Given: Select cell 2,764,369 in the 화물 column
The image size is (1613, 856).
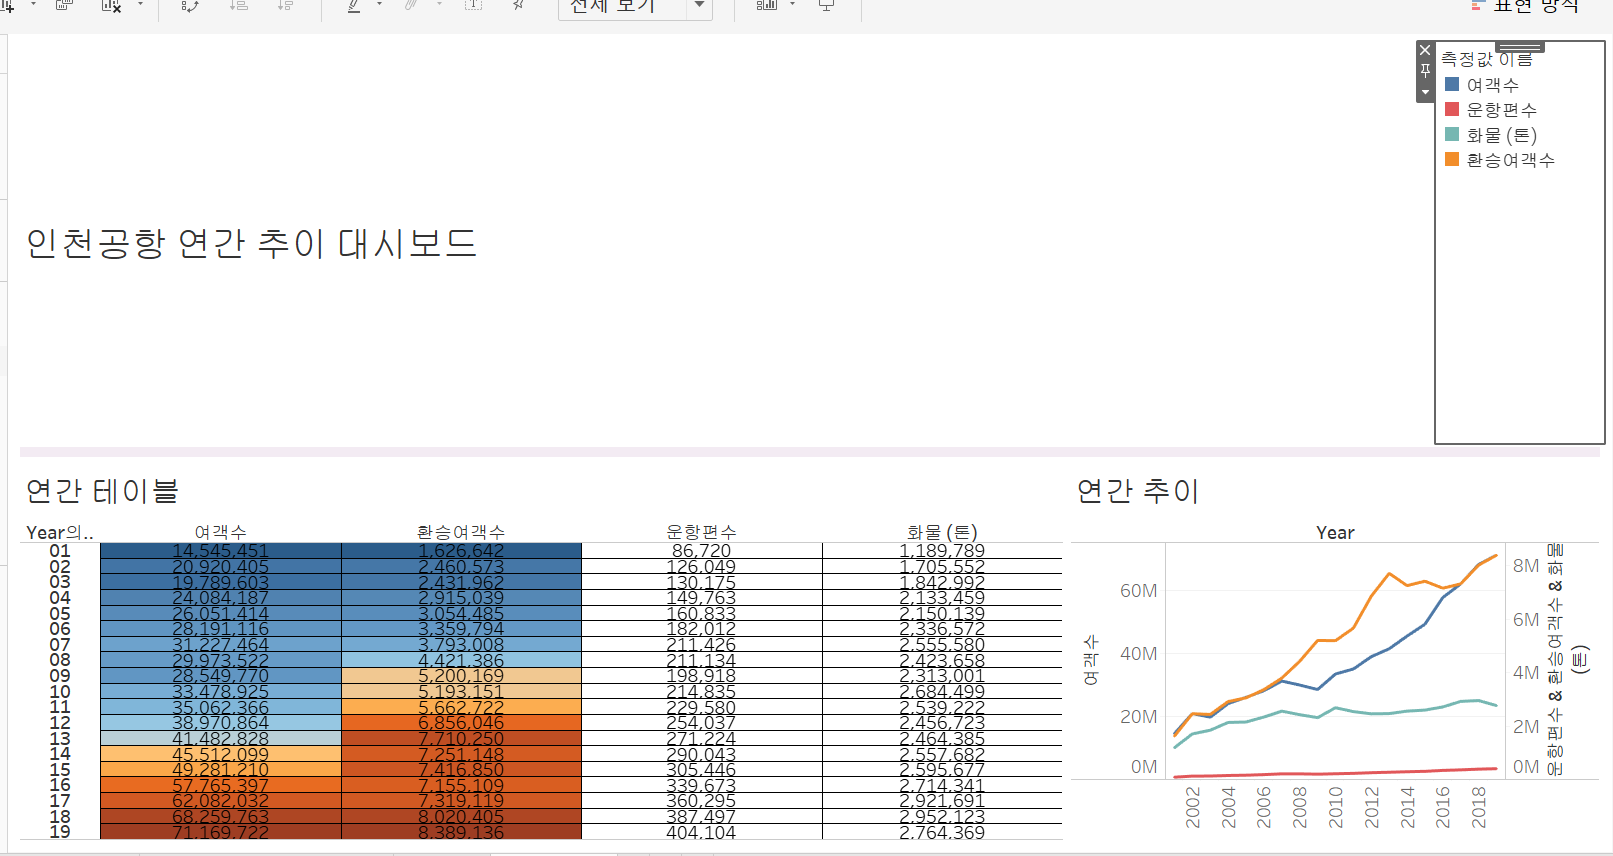Looking at the screenshot, I should click(x=942, y=832).
